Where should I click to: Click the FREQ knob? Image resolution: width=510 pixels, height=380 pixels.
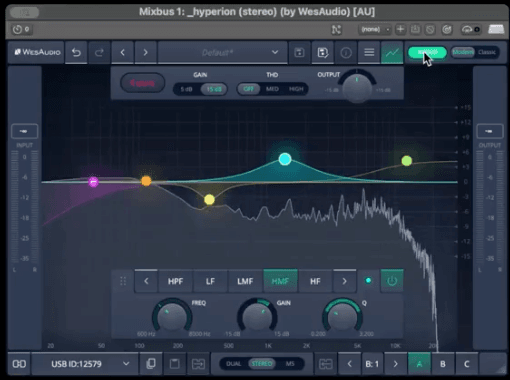tap(172, 317)
